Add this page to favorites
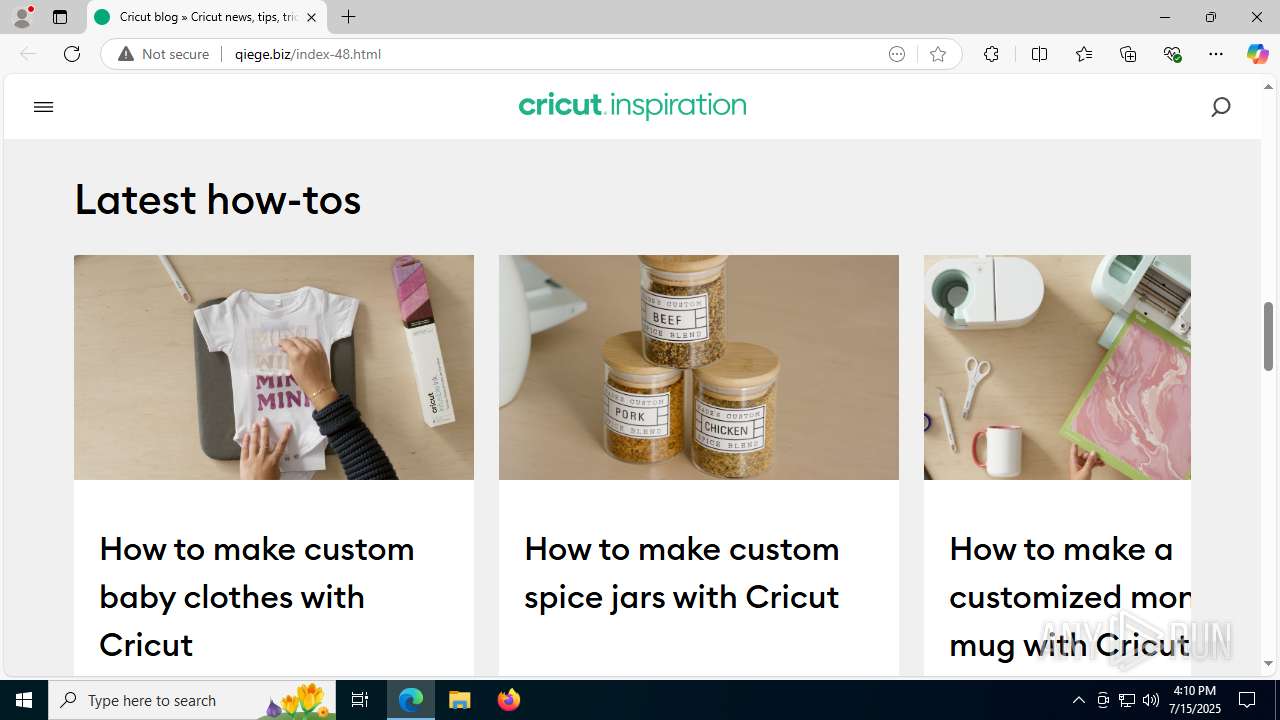The width and height of the screenshot is (1280, 720). tap(937, 54)
